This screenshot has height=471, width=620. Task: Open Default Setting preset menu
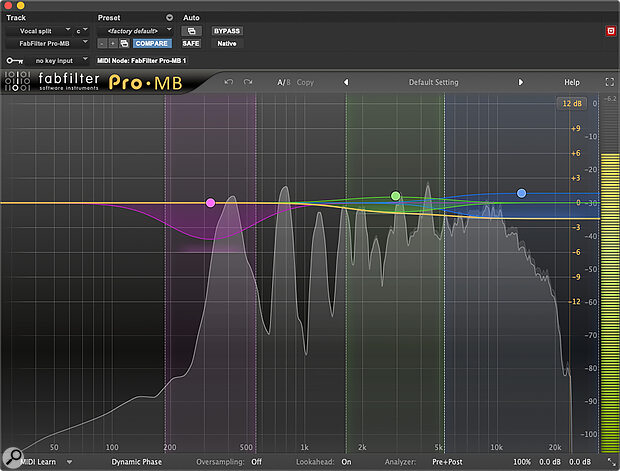[433, 82]
